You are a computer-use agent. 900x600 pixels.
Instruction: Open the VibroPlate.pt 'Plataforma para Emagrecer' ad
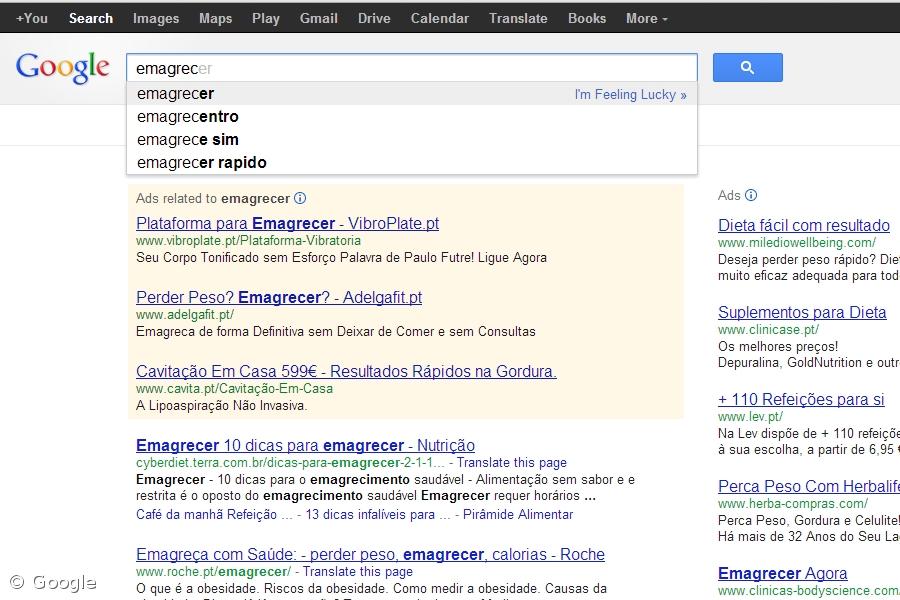tap(287, 223)
